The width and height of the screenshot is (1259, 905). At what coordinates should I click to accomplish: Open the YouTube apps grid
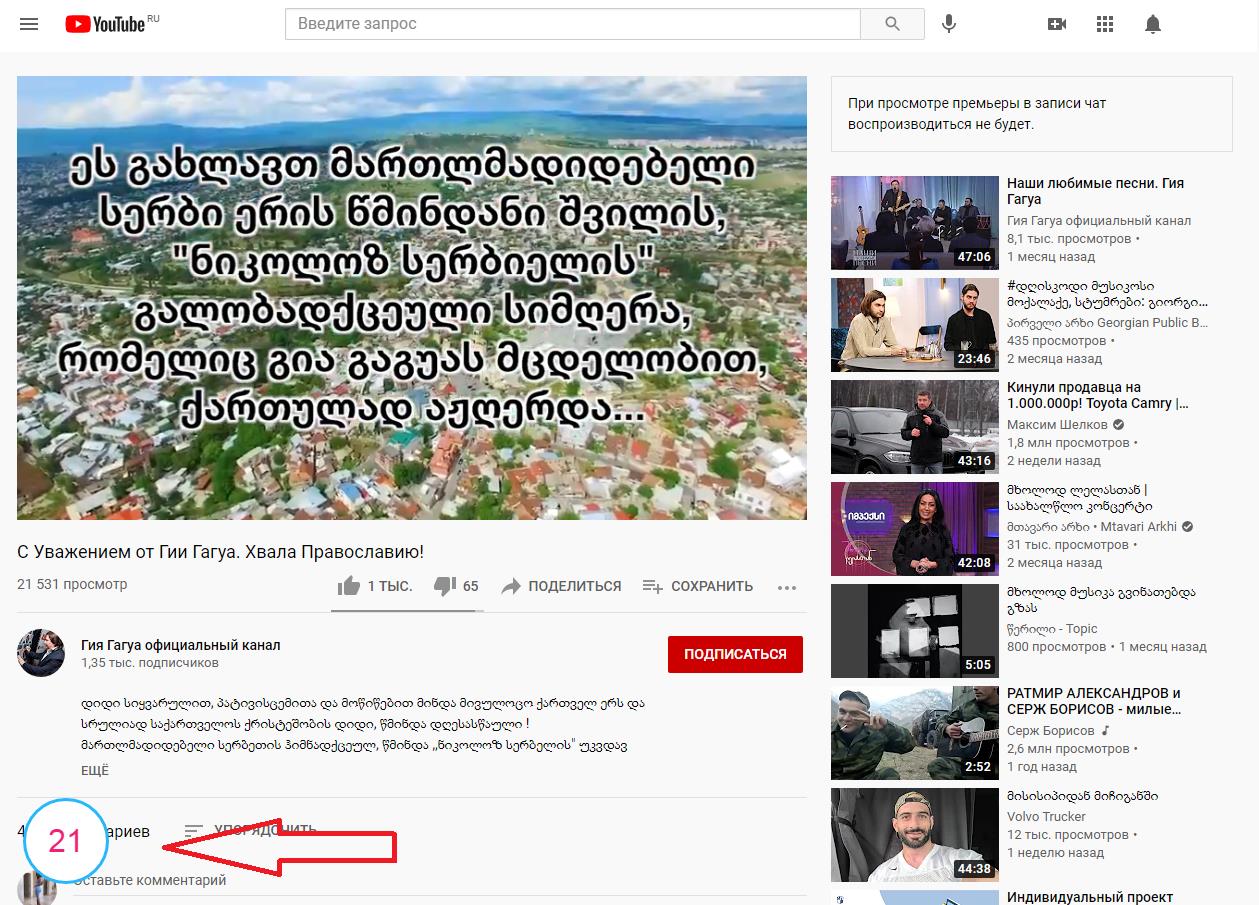[x=1105, y=24]
